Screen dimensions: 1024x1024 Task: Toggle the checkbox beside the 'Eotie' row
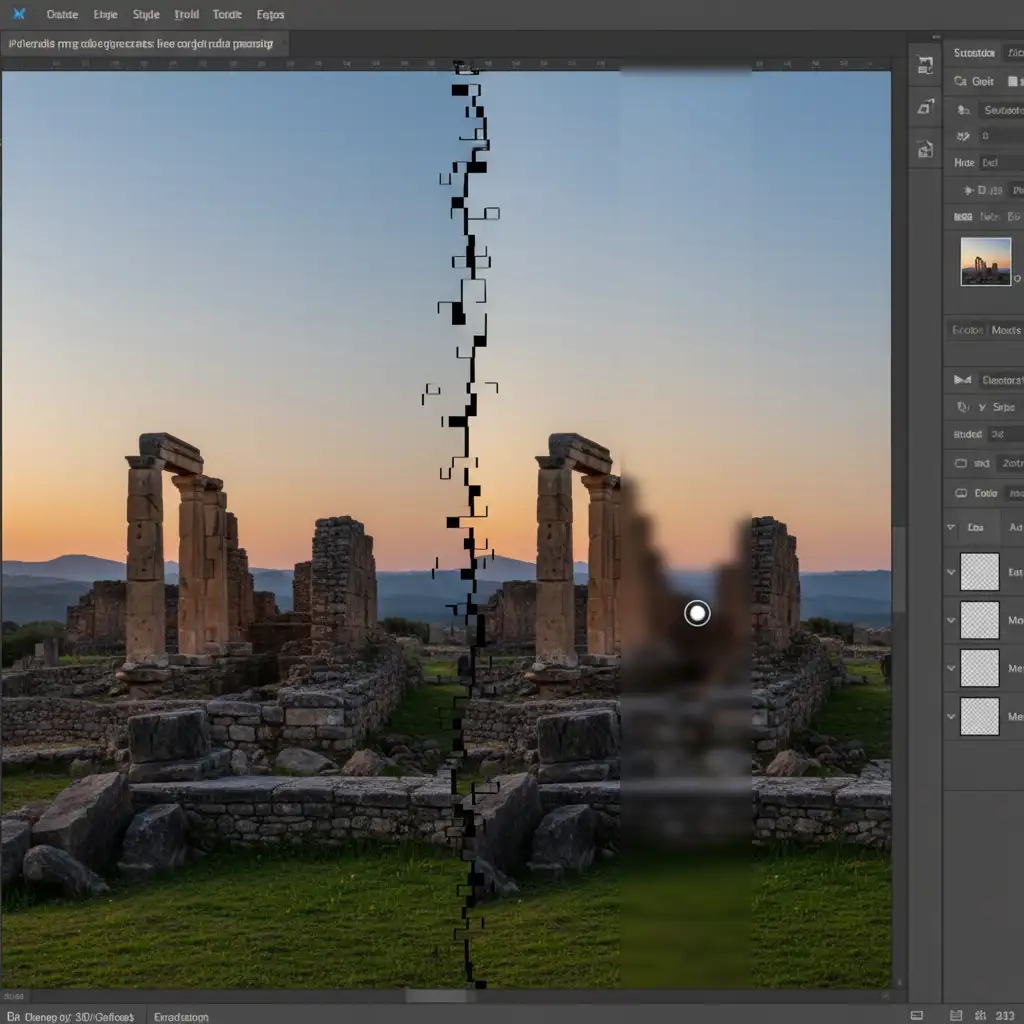961,493
